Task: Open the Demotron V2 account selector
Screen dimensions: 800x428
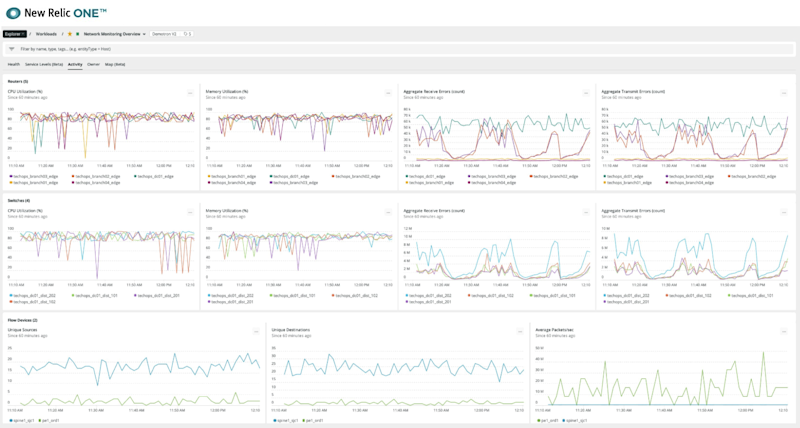Action: tap(164, 34)
